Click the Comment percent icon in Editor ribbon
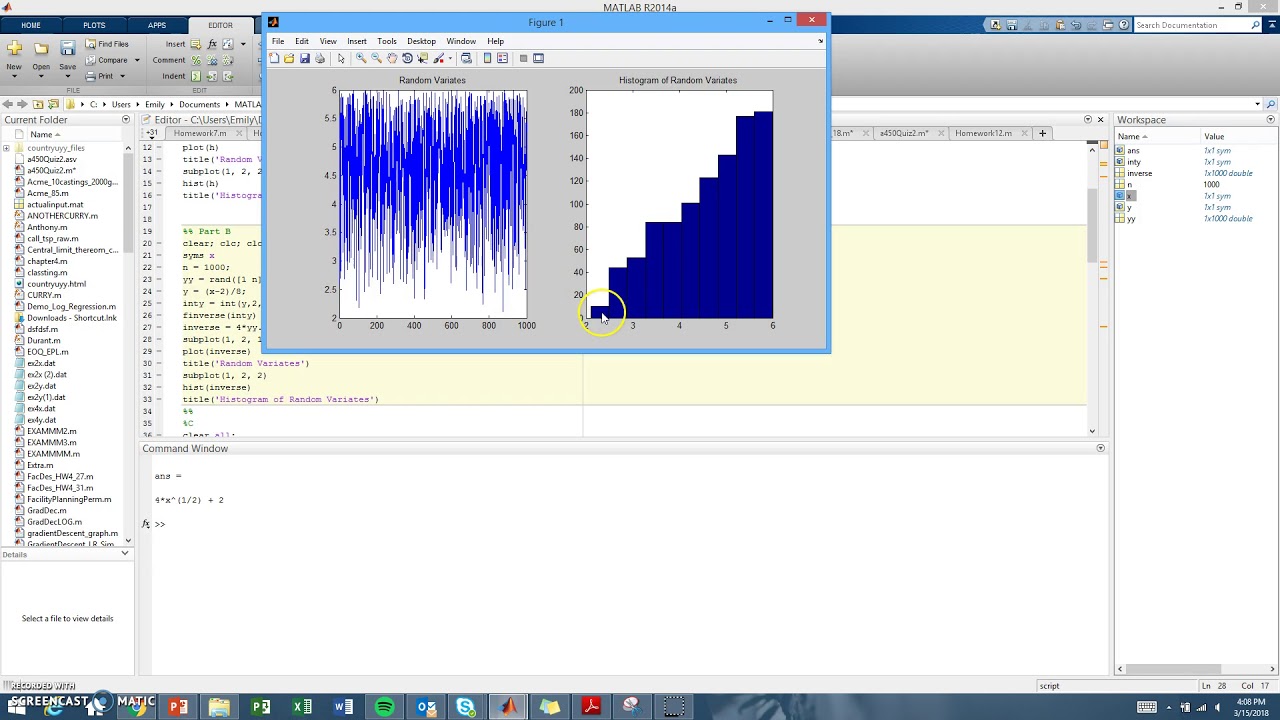The width and height of the screenshot is (1280, 720). (196, 60)
